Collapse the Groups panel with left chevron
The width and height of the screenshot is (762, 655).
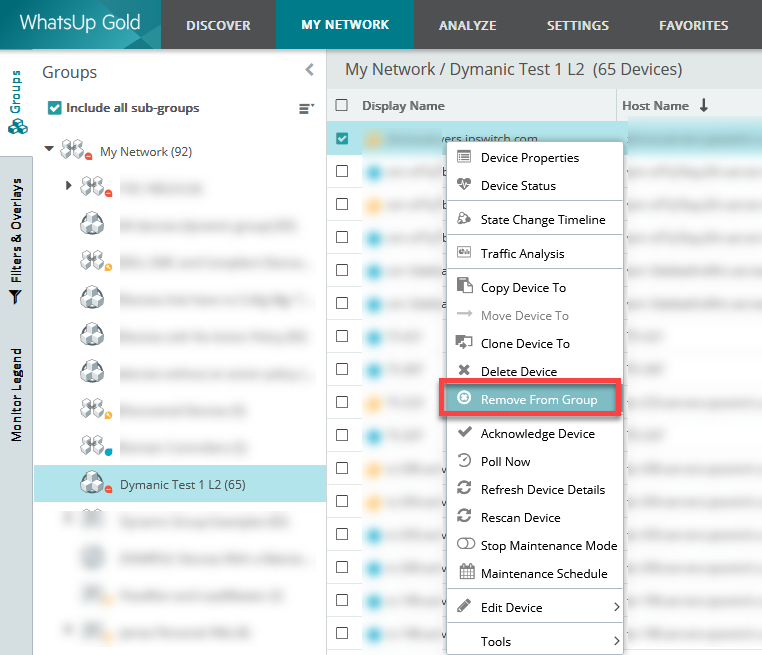click(310, 69)
